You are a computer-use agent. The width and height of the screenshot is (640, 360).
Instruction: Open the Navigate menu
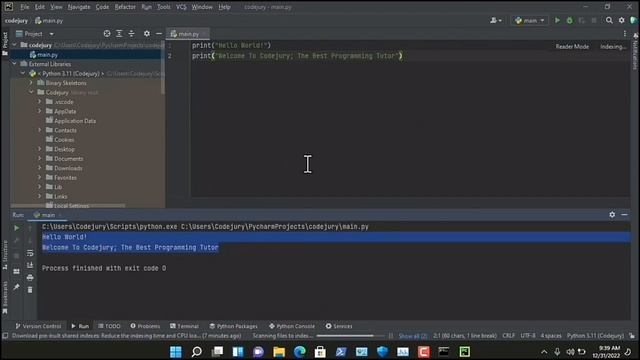coord(79,7)
